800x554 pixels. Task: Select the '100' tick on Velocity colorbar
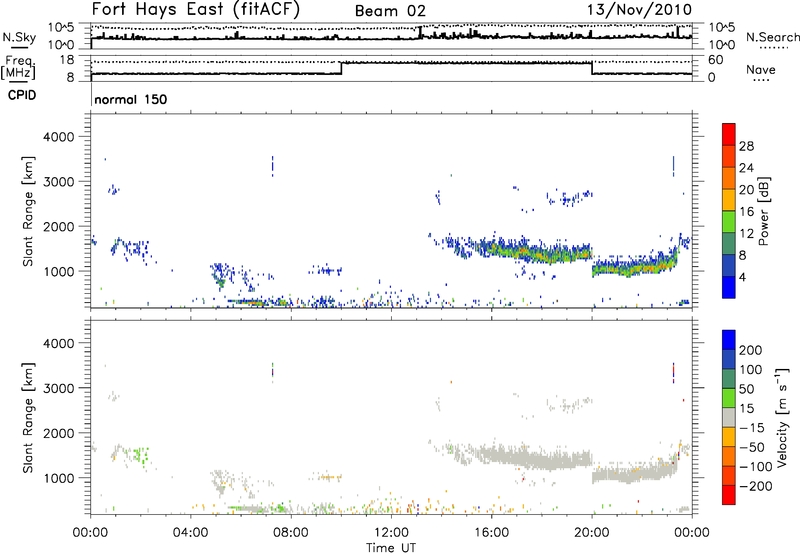click(751, 369)
